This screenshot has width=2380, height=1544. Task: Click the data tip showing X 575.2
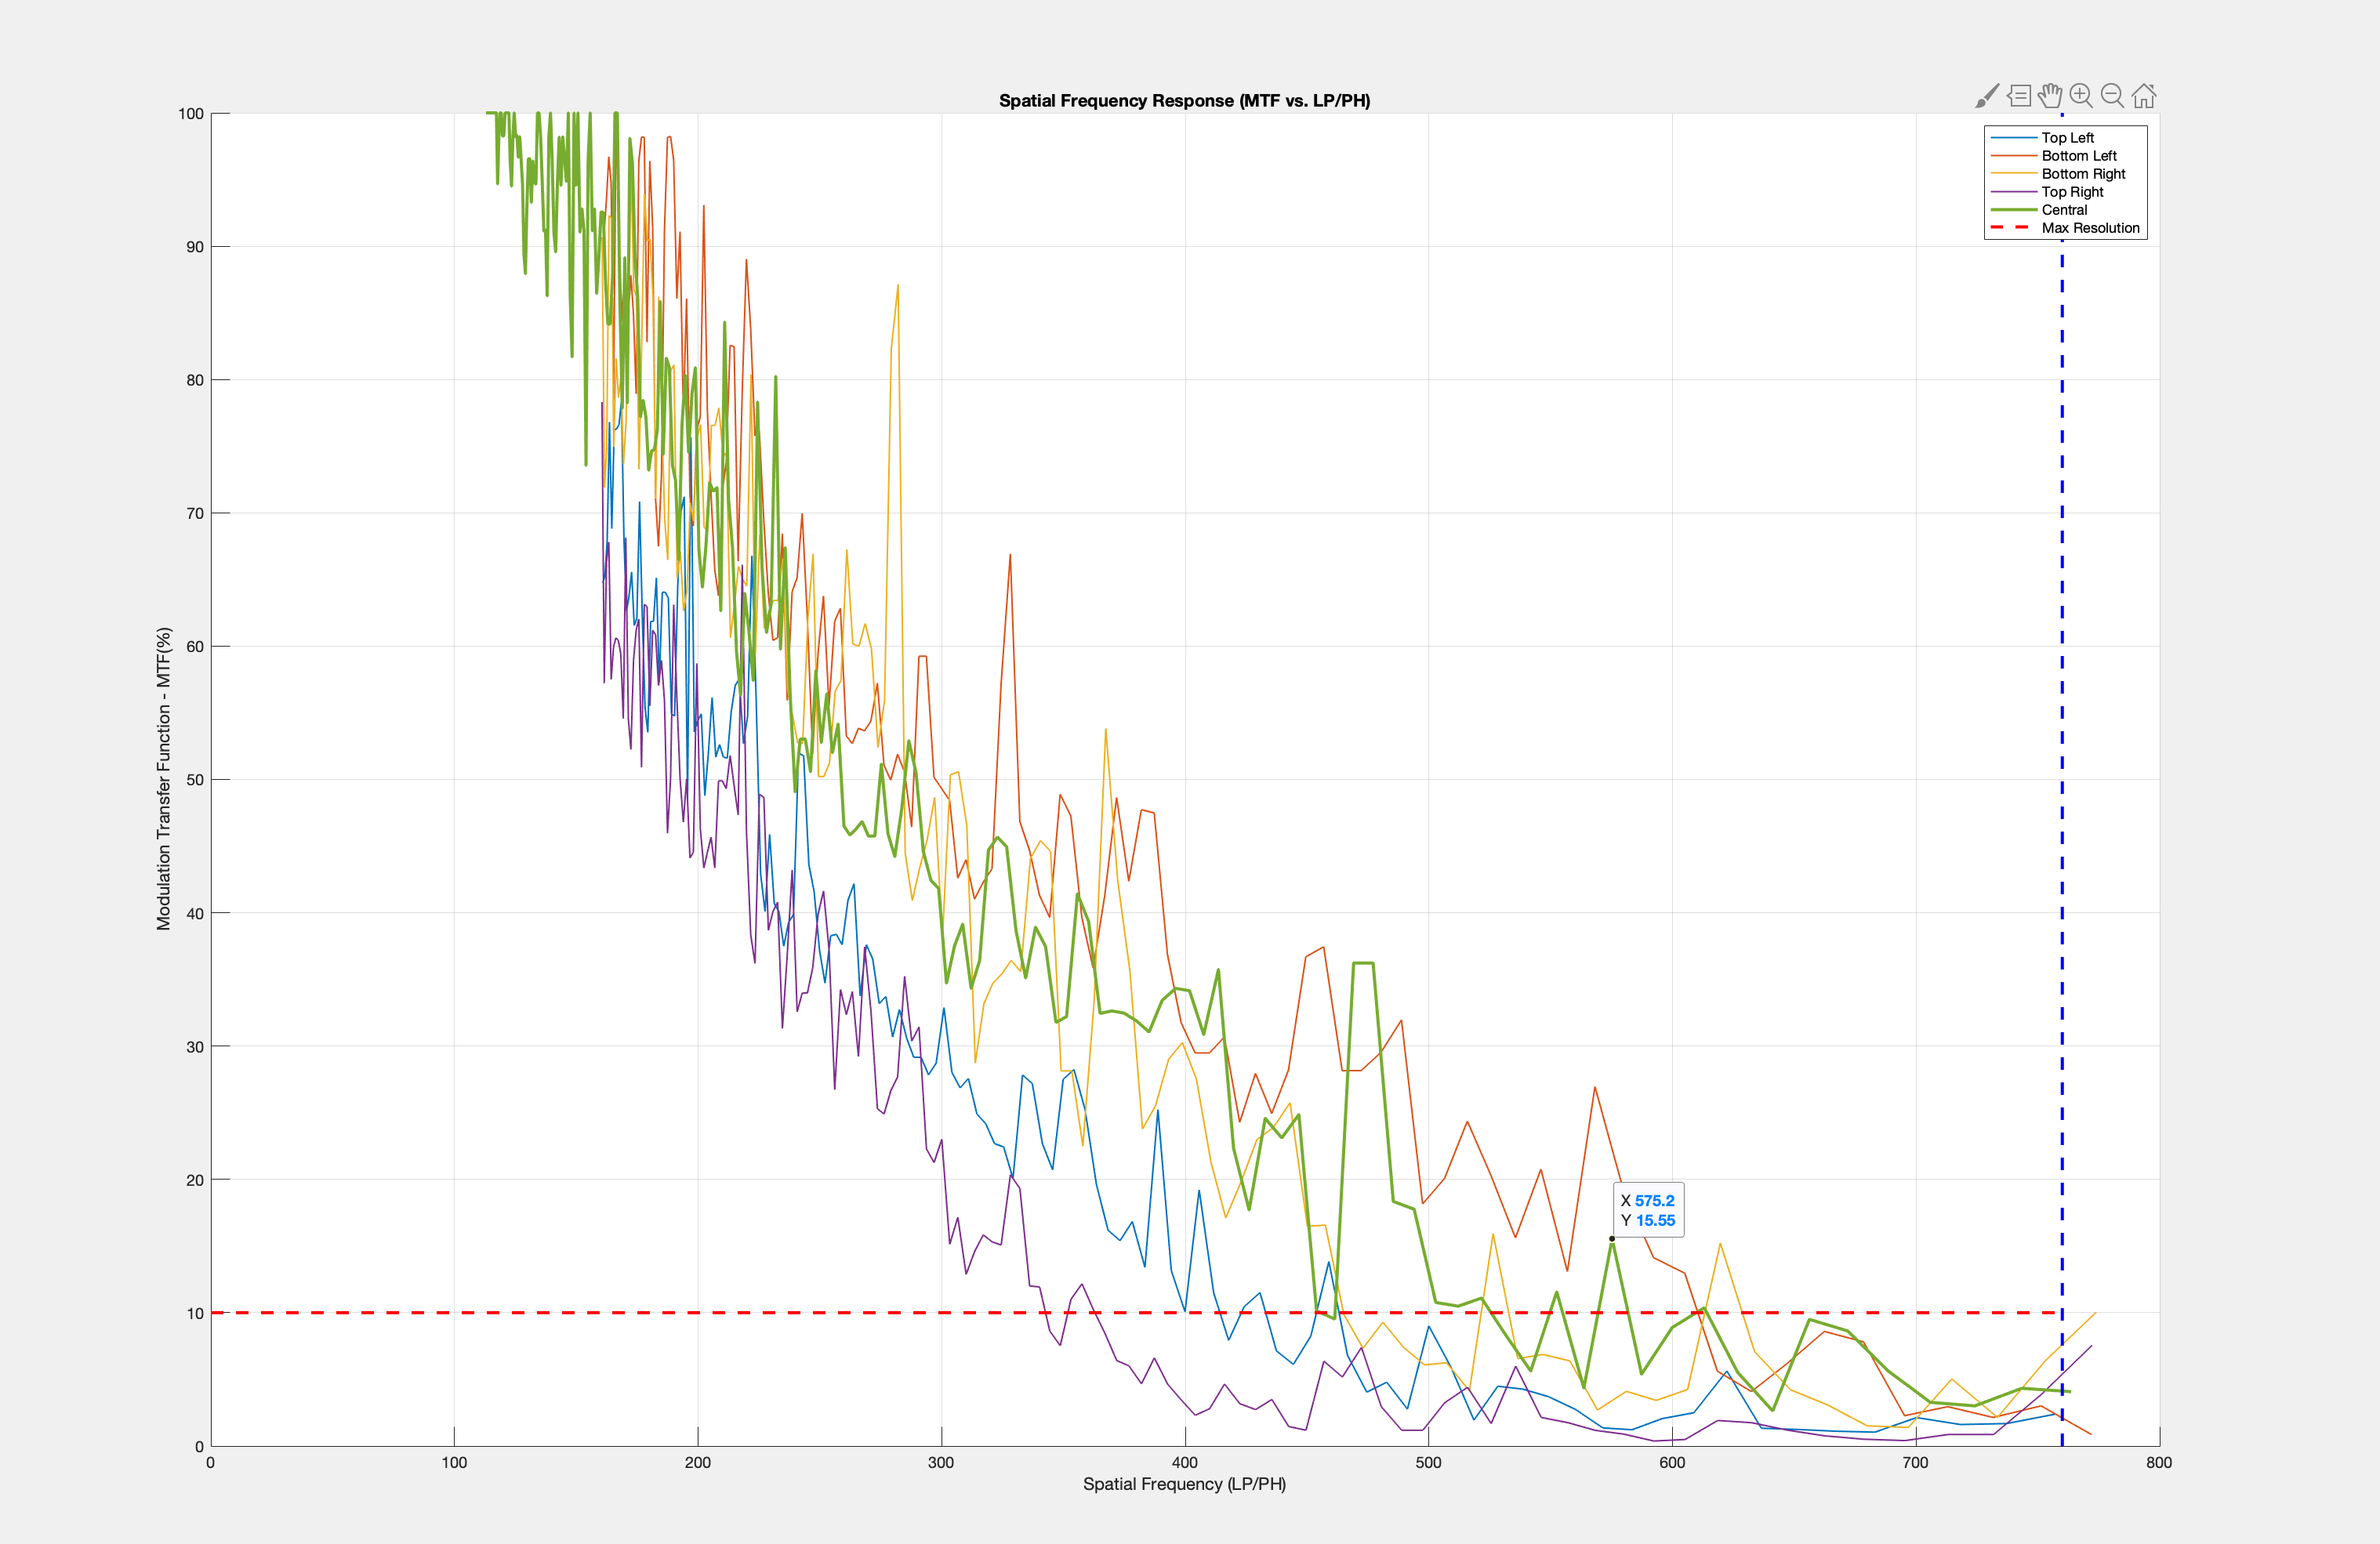(1648, 1210)
